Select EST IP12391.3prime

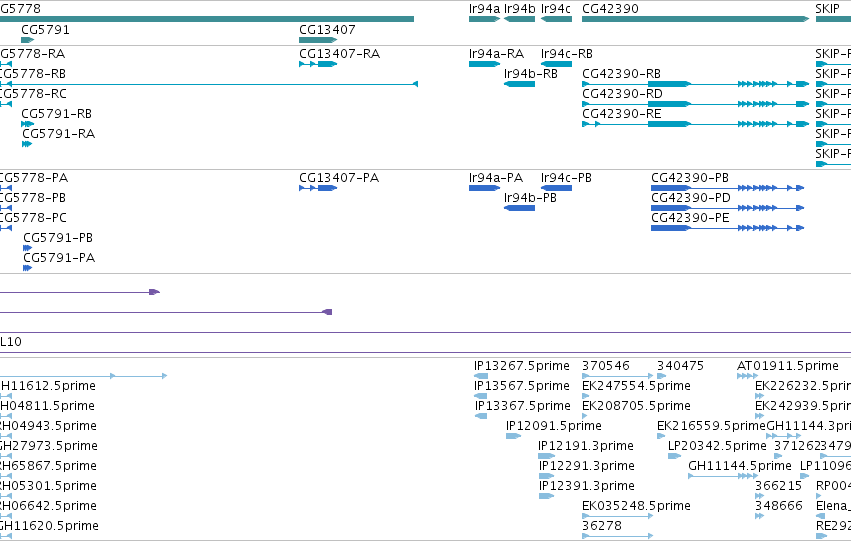(587, 487)
